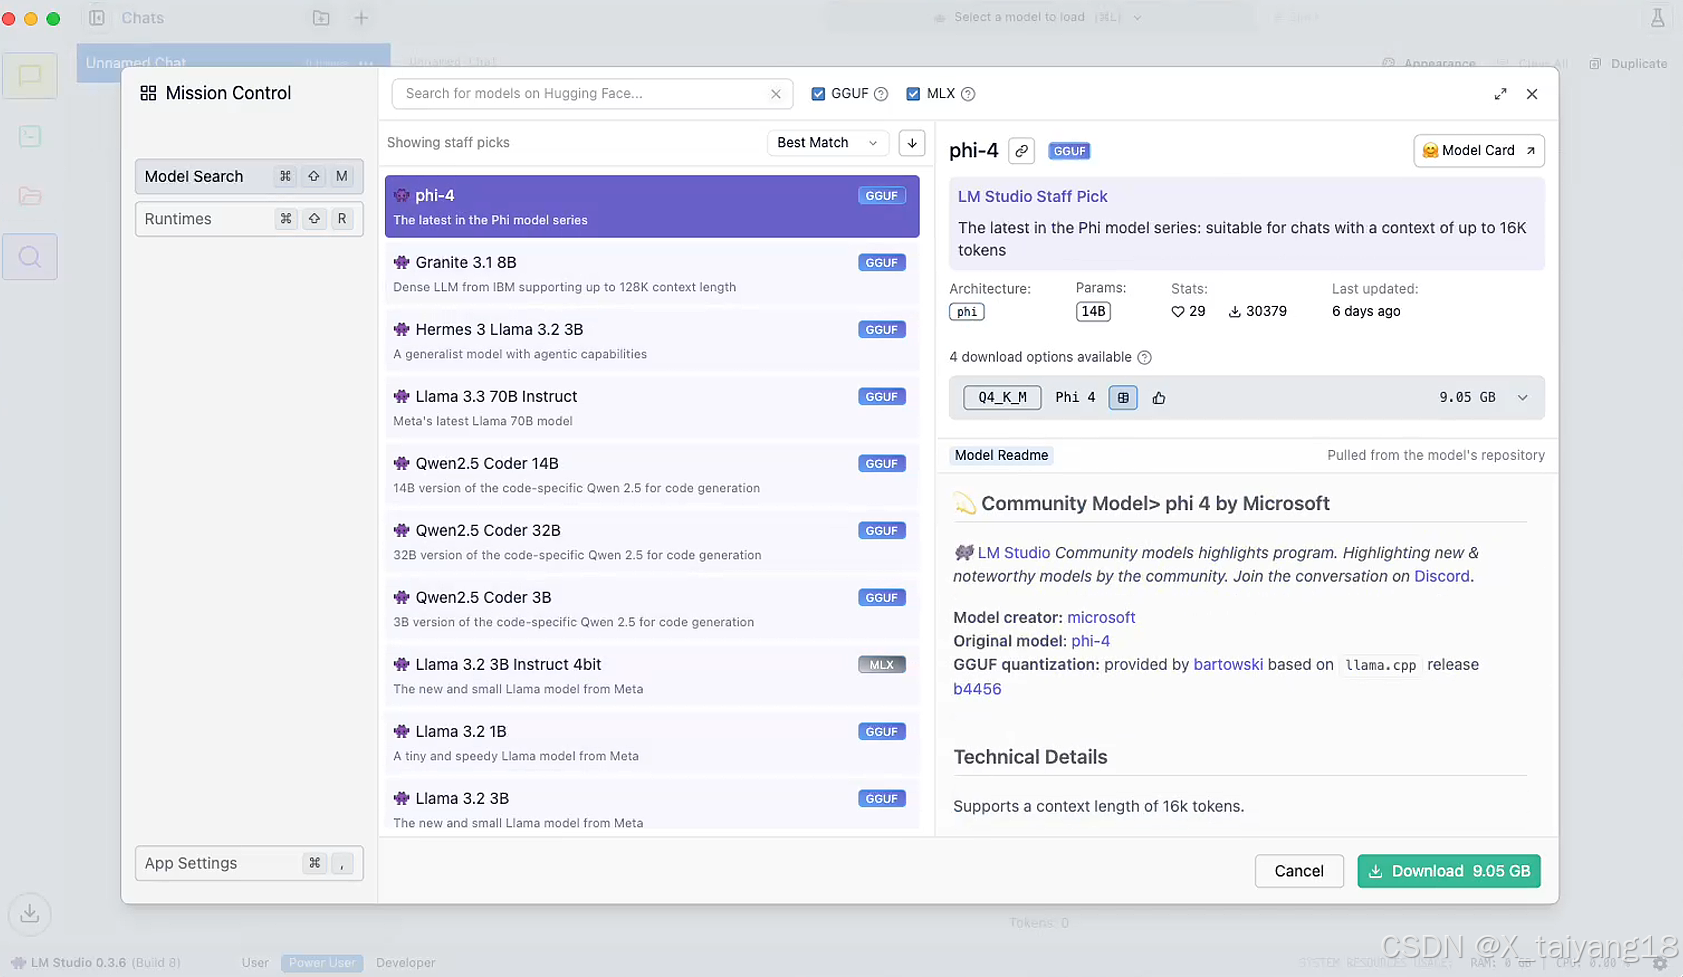Click the GPU offload chip icon for Phi 4

point(1123,398)
